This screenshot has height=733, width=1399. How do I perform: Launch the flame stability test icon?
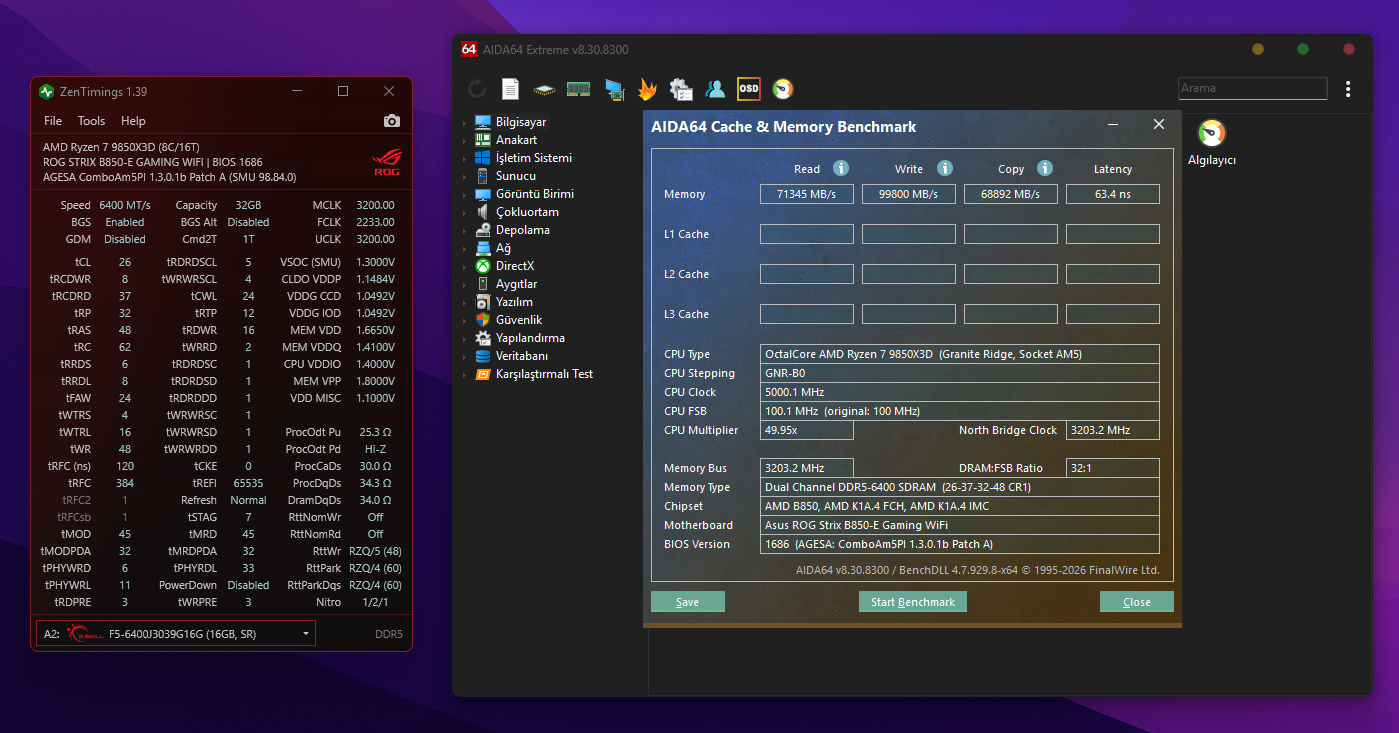(x=647, y=89)
